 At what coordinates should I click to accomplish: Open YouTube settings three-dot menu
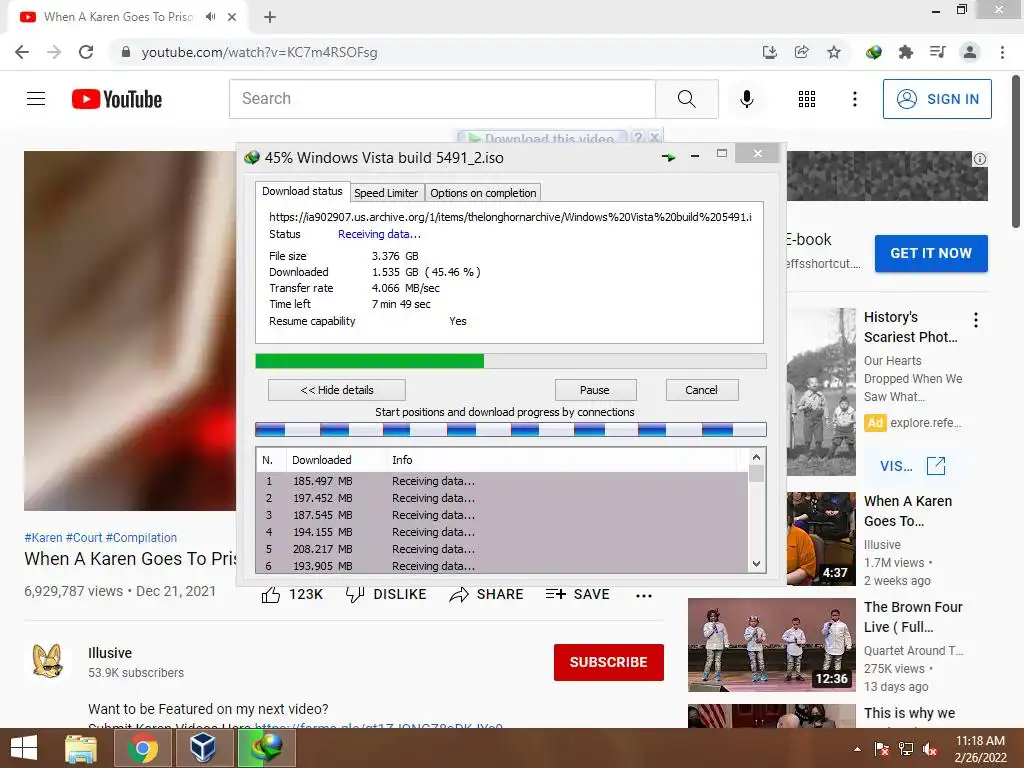[854, 99]
